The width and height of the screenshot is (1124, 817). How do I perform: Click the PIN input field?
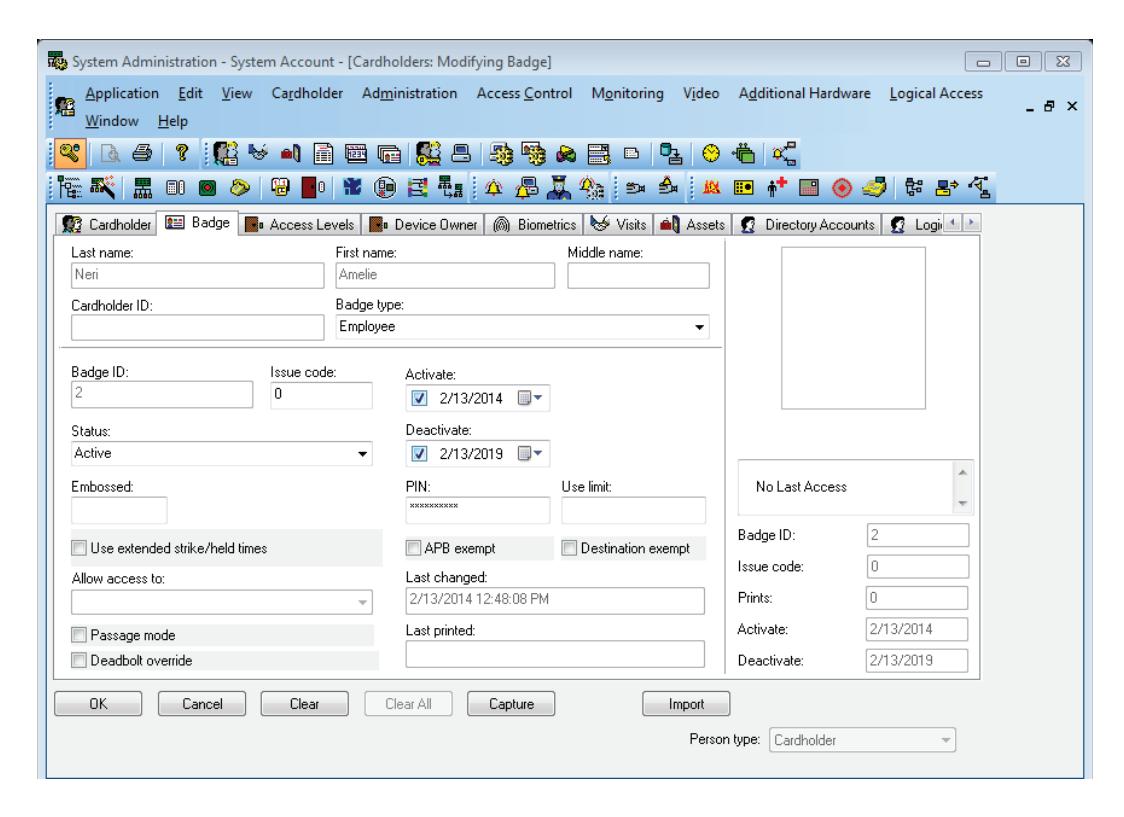pos(477,510)
